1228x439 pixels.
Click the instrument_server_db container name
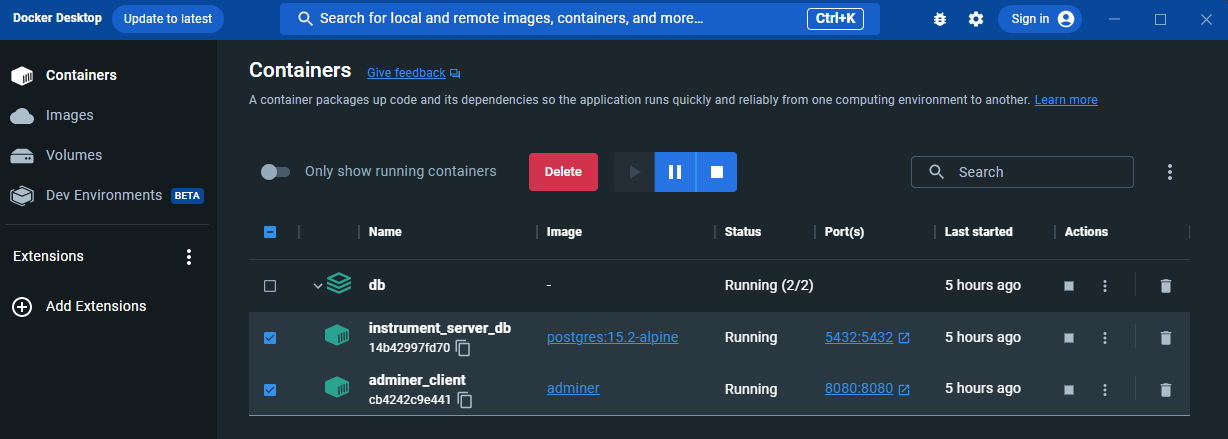coord(440,328)
